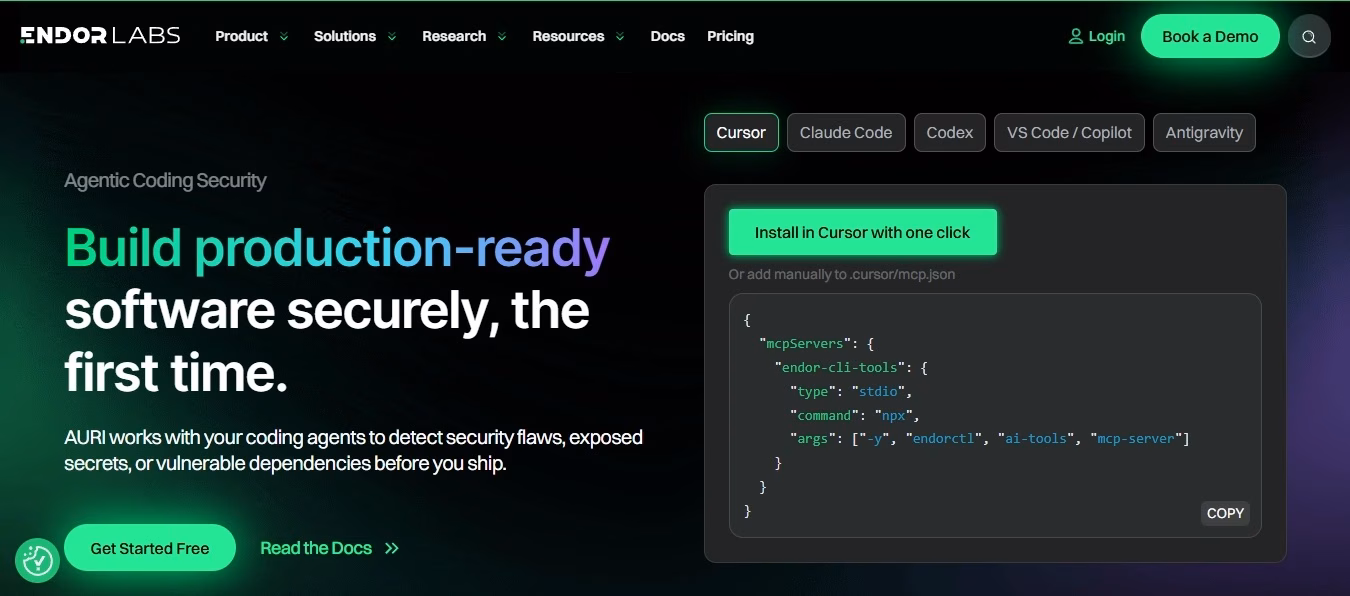Click the Endor Labs logo
This screenshot has width=1350, height=596.
click(100, 36)
